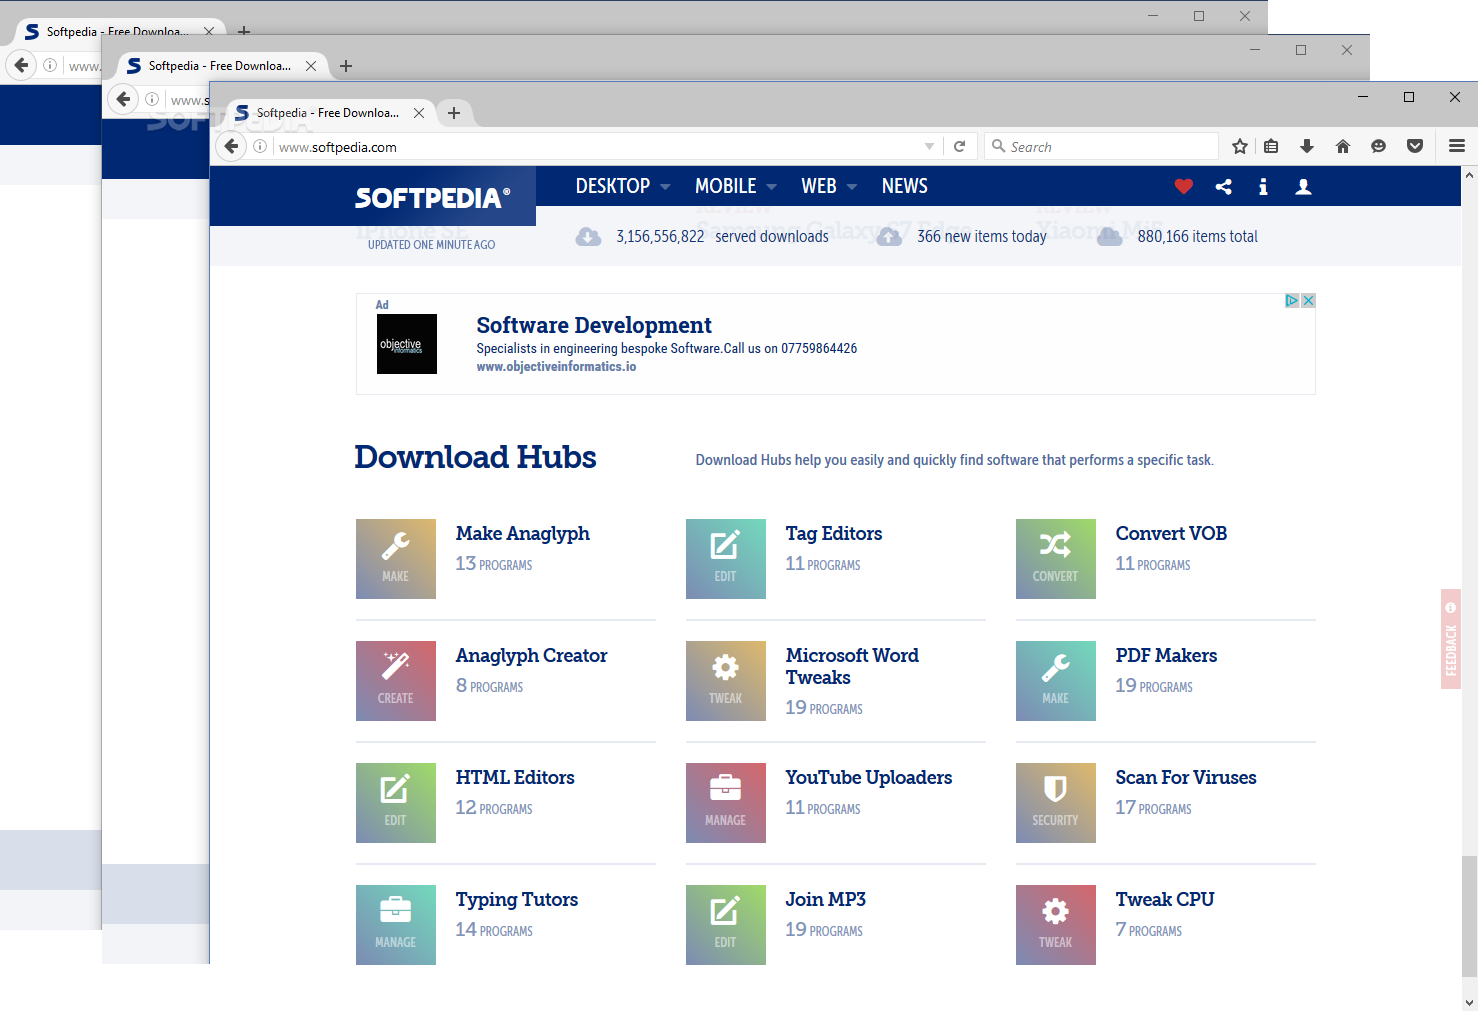Open the Typing Tutors hub link
Image resolution: width=1478 pixels, height=1011 pixels.
[517, 900]
